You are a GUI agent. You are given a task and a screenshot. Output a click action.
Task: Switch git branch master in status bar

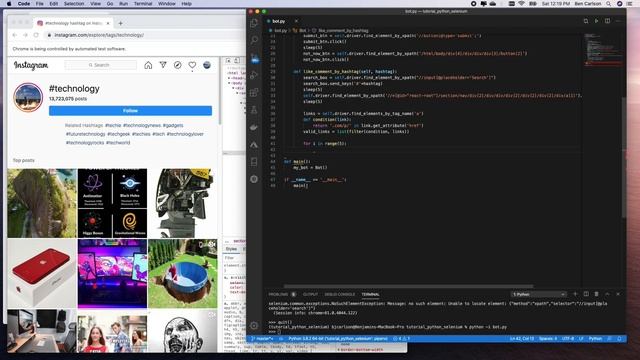click(x=262, y=339)
